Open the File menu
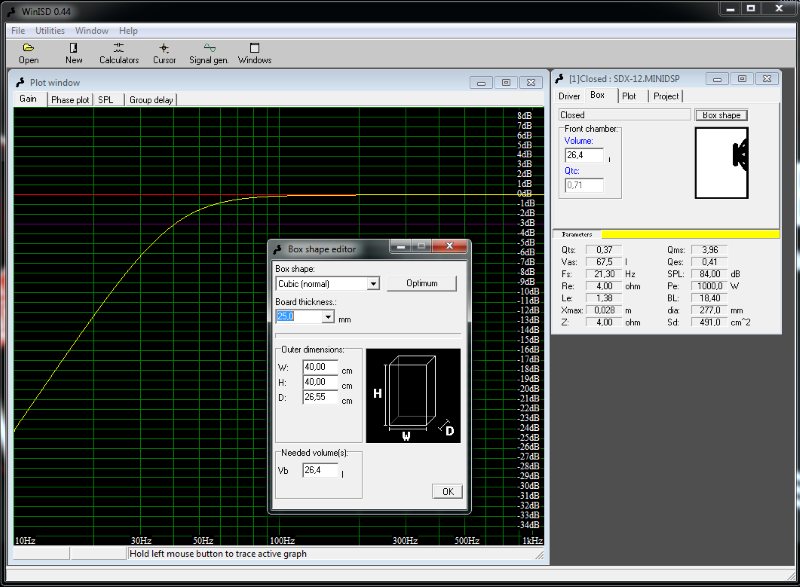This screenshot has width=800, height=587. click(18, 31)
